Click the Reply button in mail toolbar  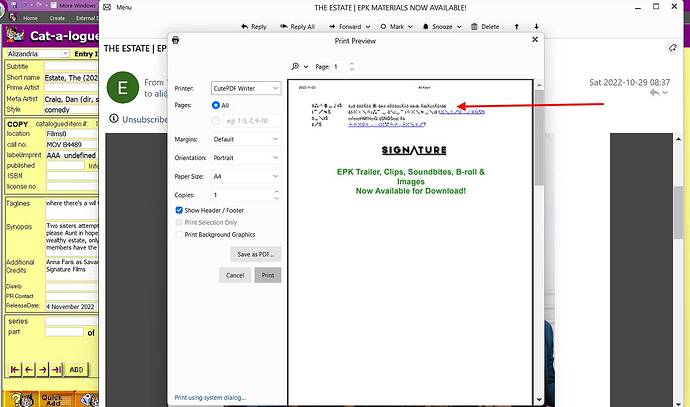coord(253,27)
